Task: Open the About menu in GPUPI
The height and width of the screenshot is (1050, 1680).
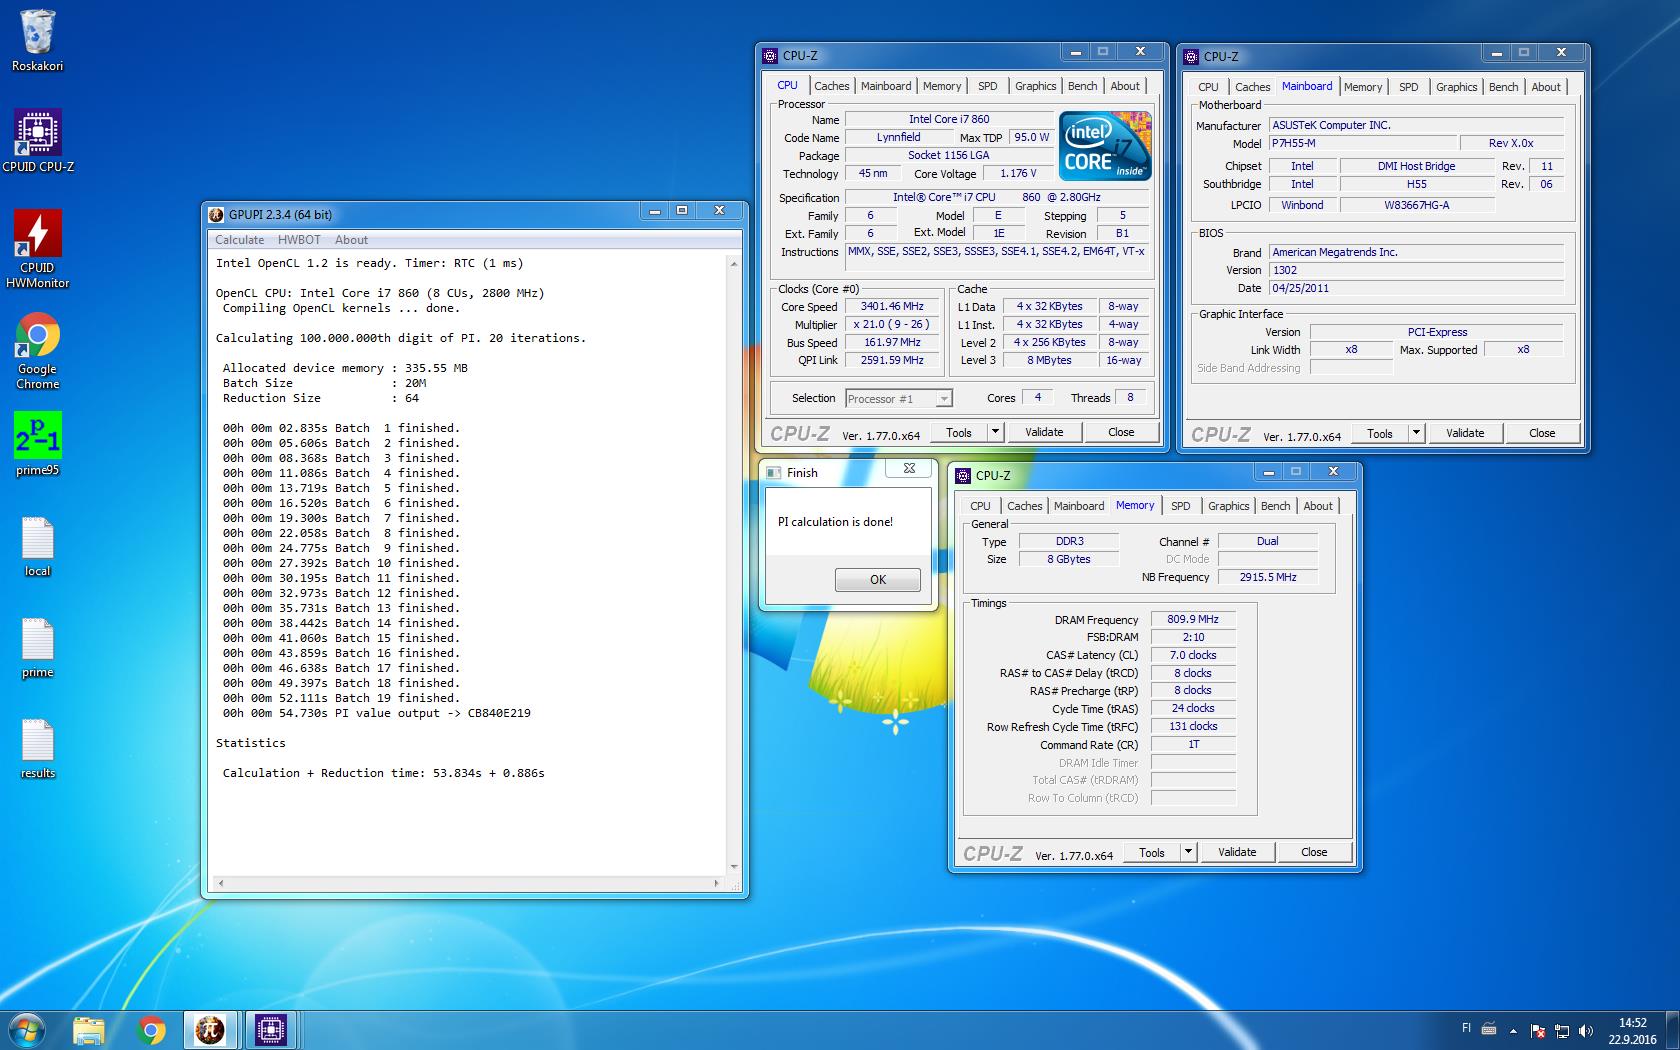Action: coord(351,240)
